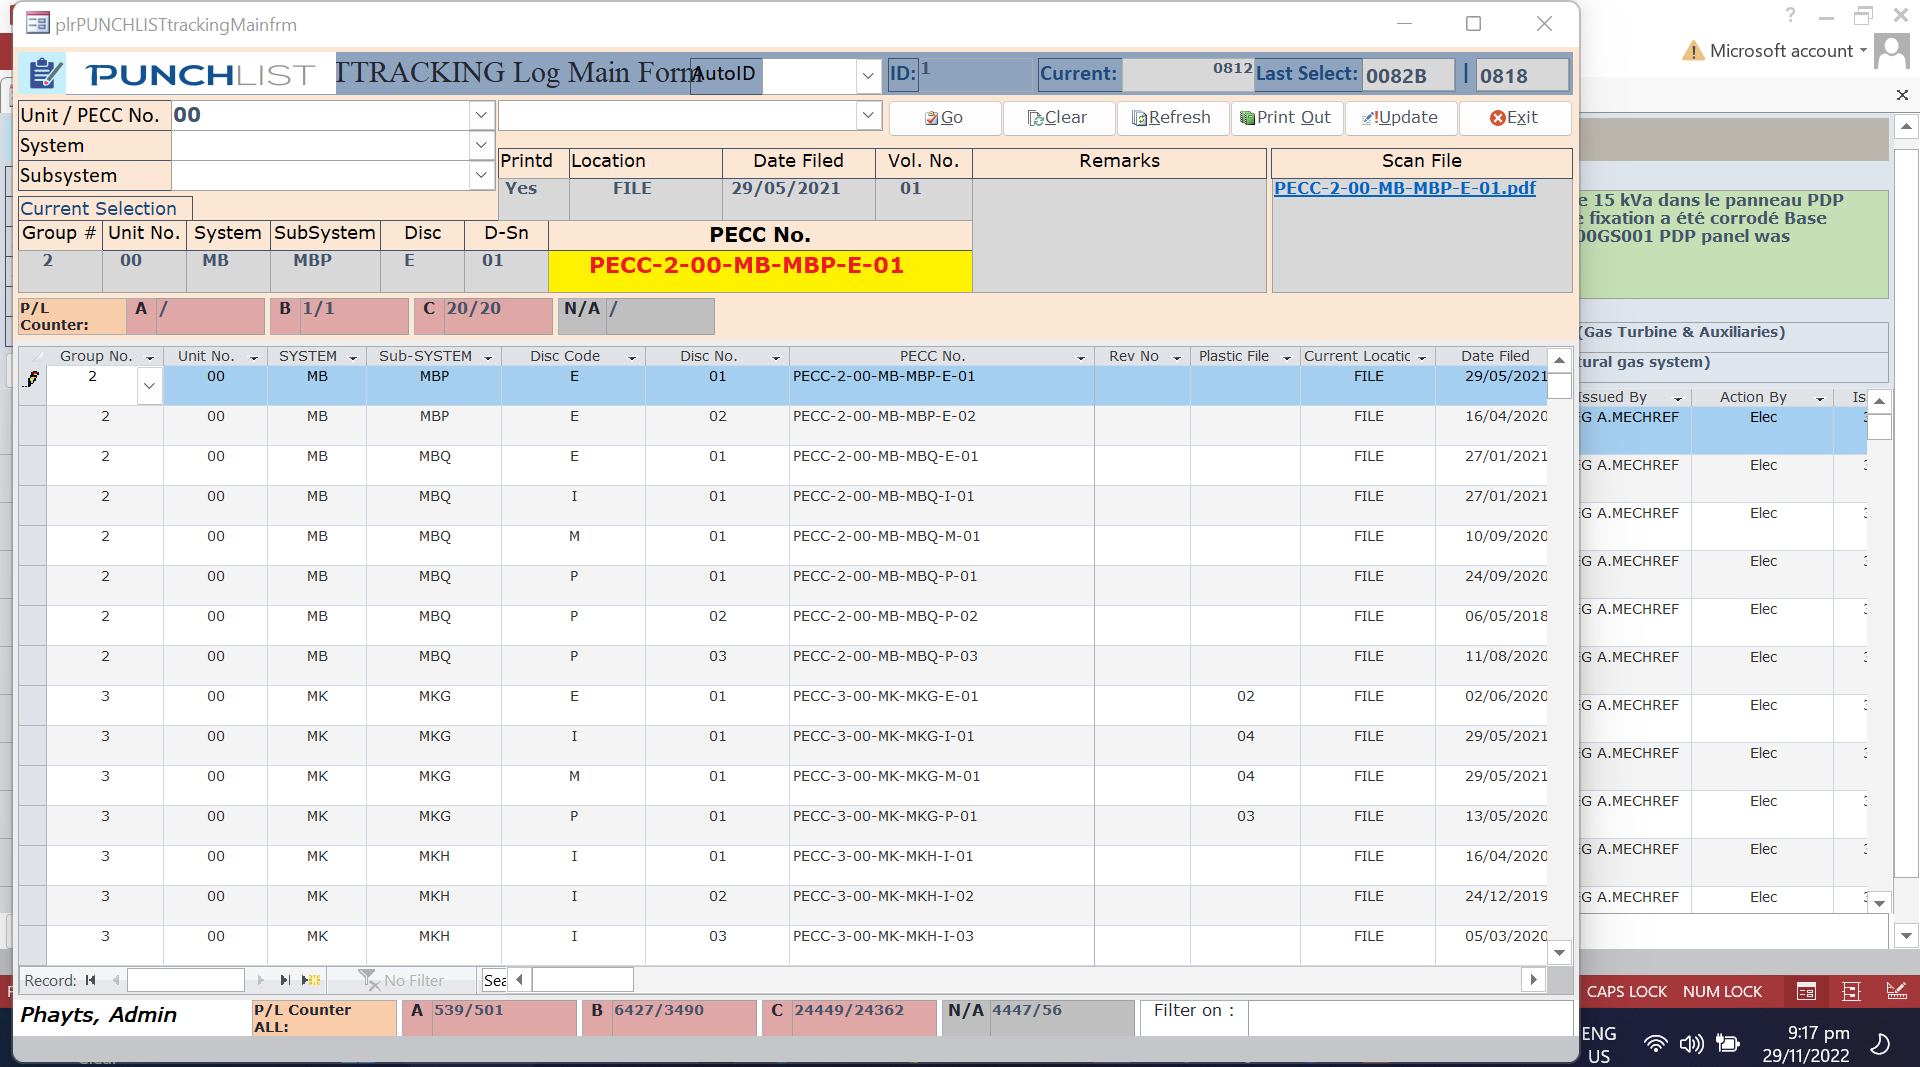1920x1067 pixels.
Task: Open the PECC No. column filter arrow
Action: [x=1081, y=357]
